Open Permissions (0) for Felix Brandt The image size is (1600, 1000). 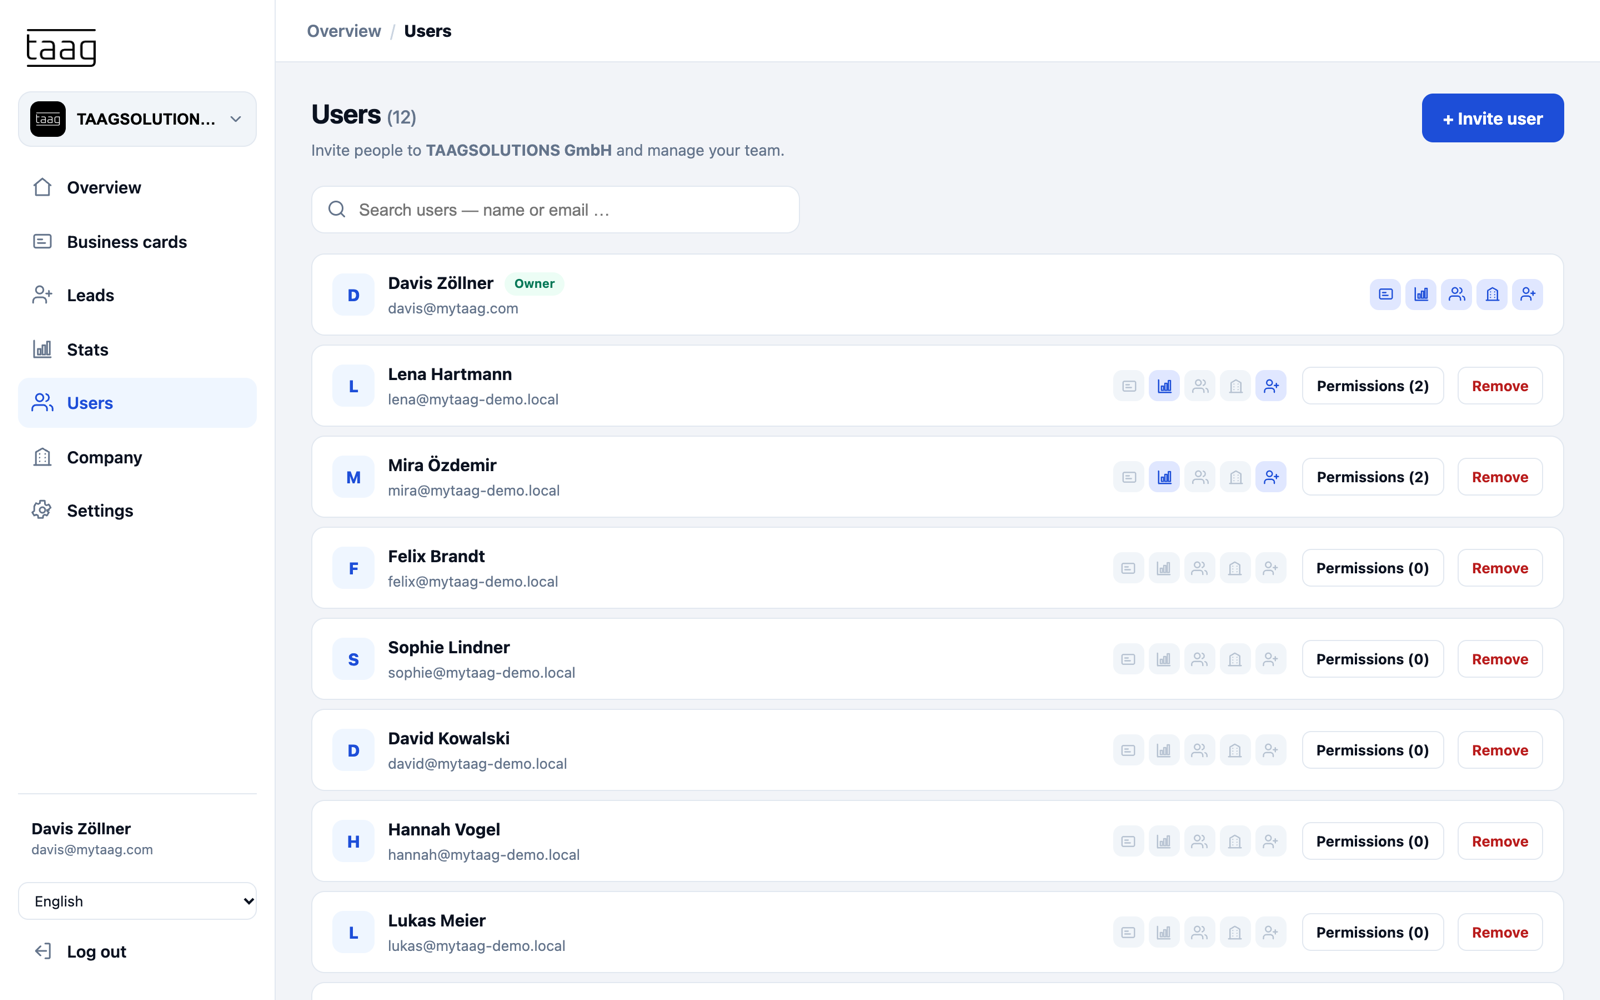click(1373, 568)
